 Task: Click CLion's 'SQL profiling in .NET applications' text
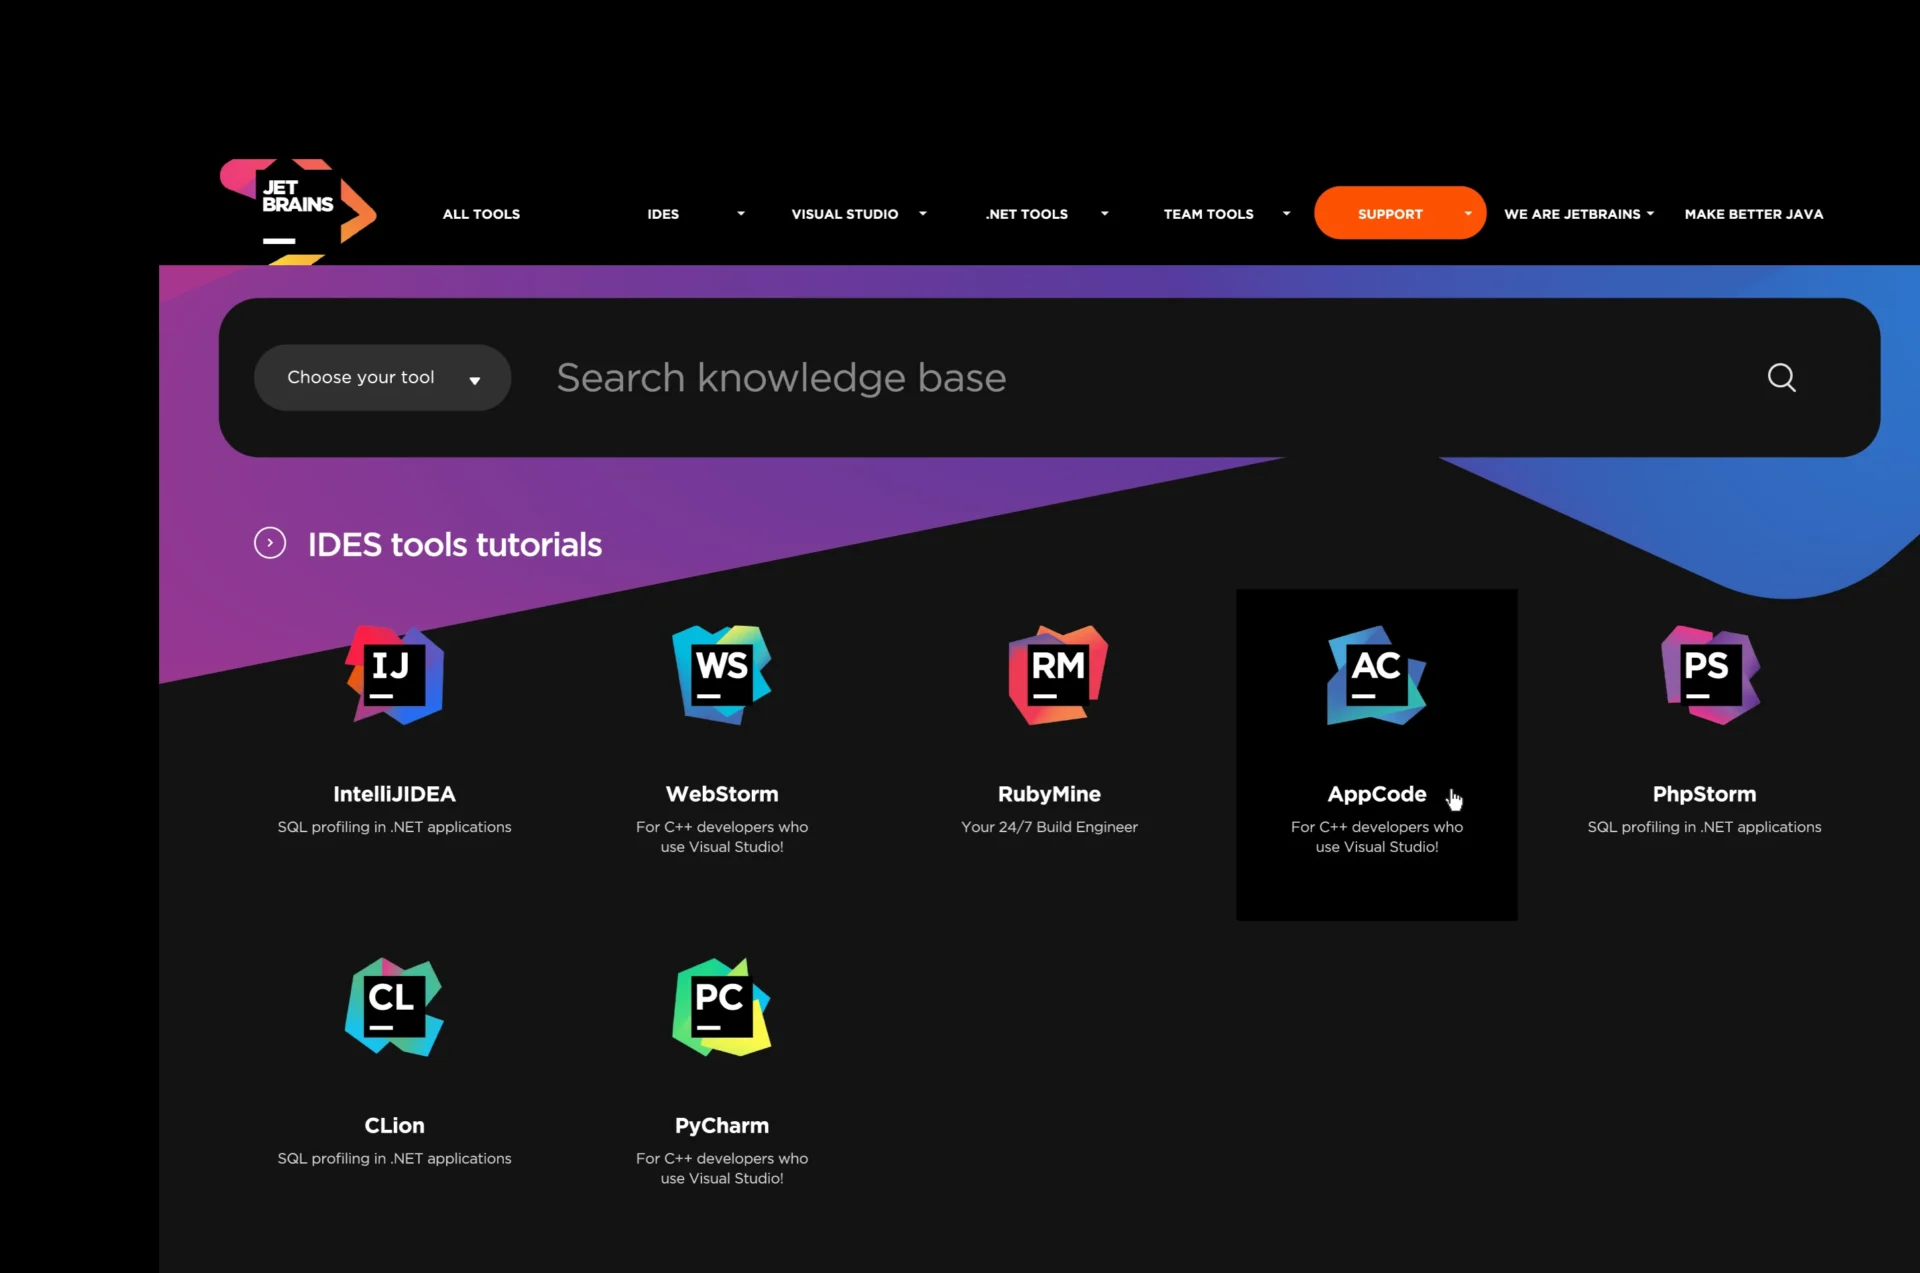coord(395,1159)
